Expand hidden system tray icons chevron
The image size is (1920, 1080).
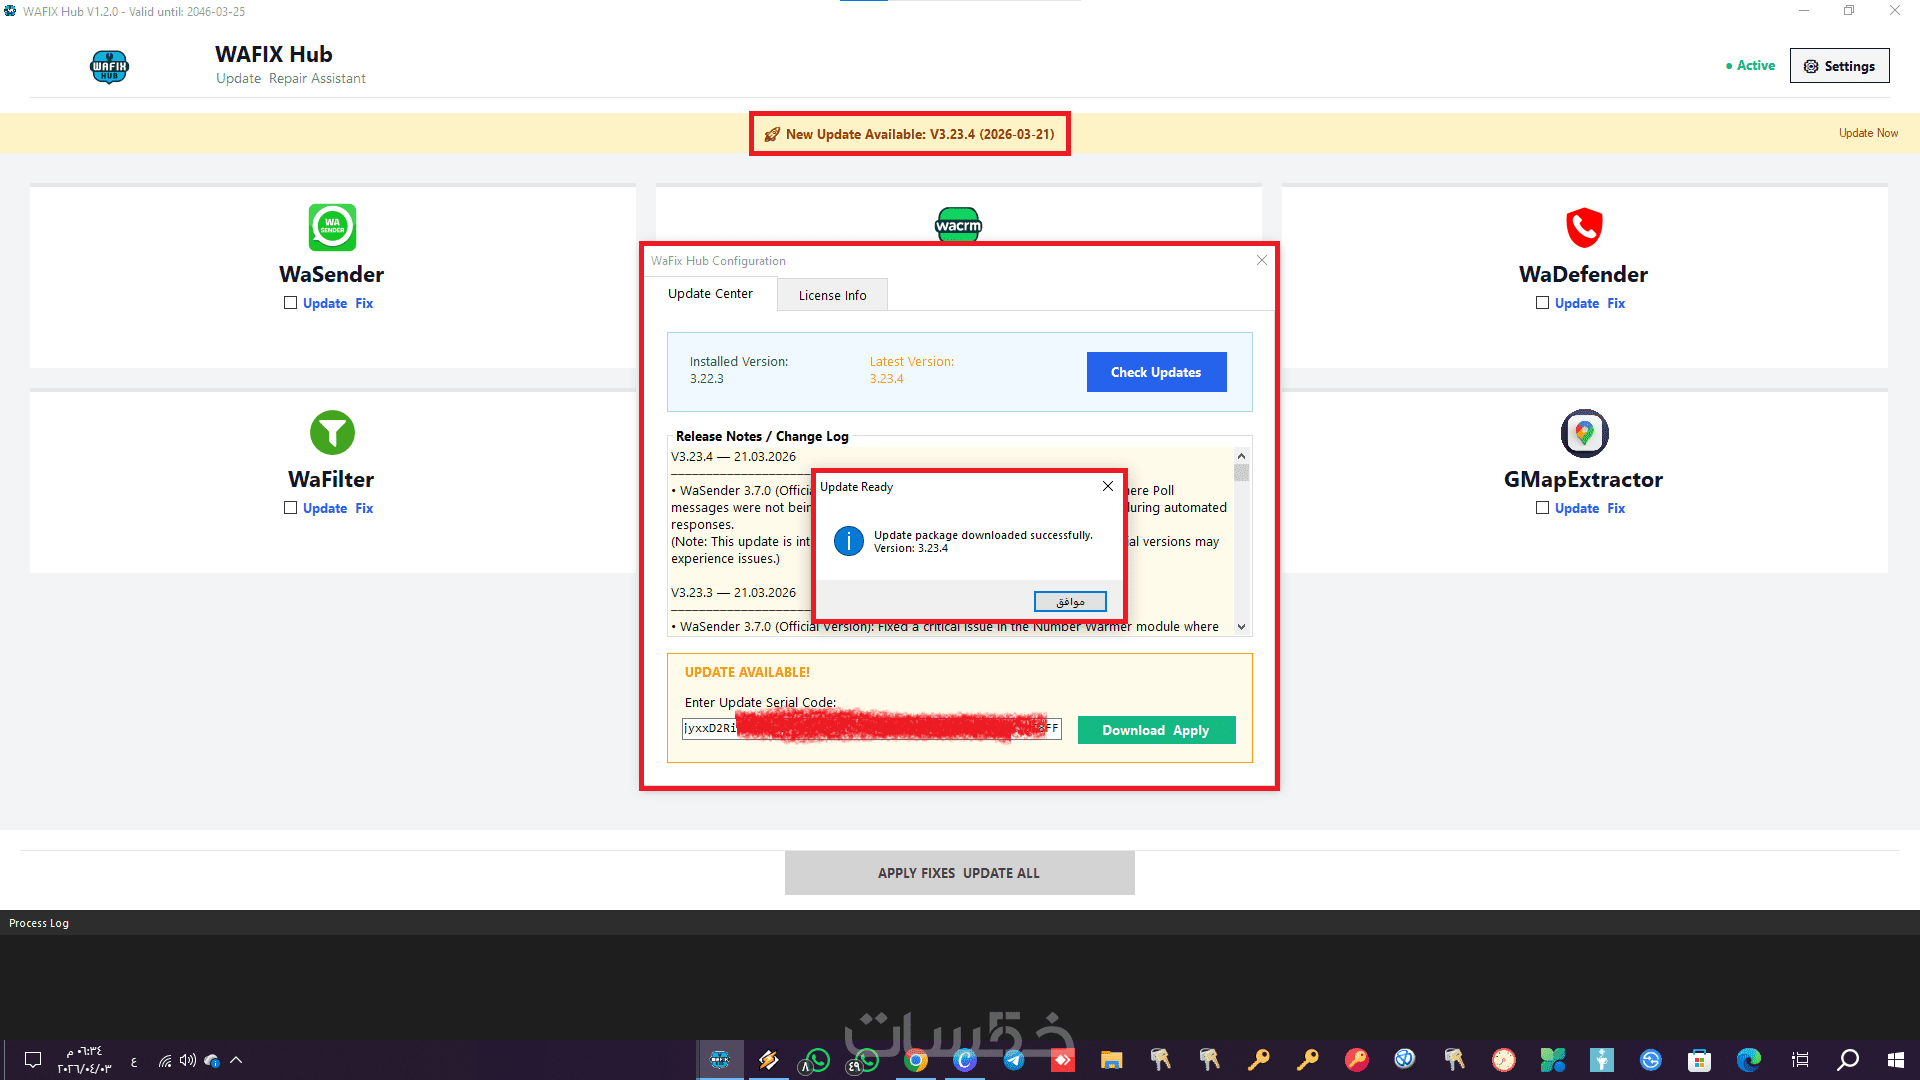point(236,1060)
